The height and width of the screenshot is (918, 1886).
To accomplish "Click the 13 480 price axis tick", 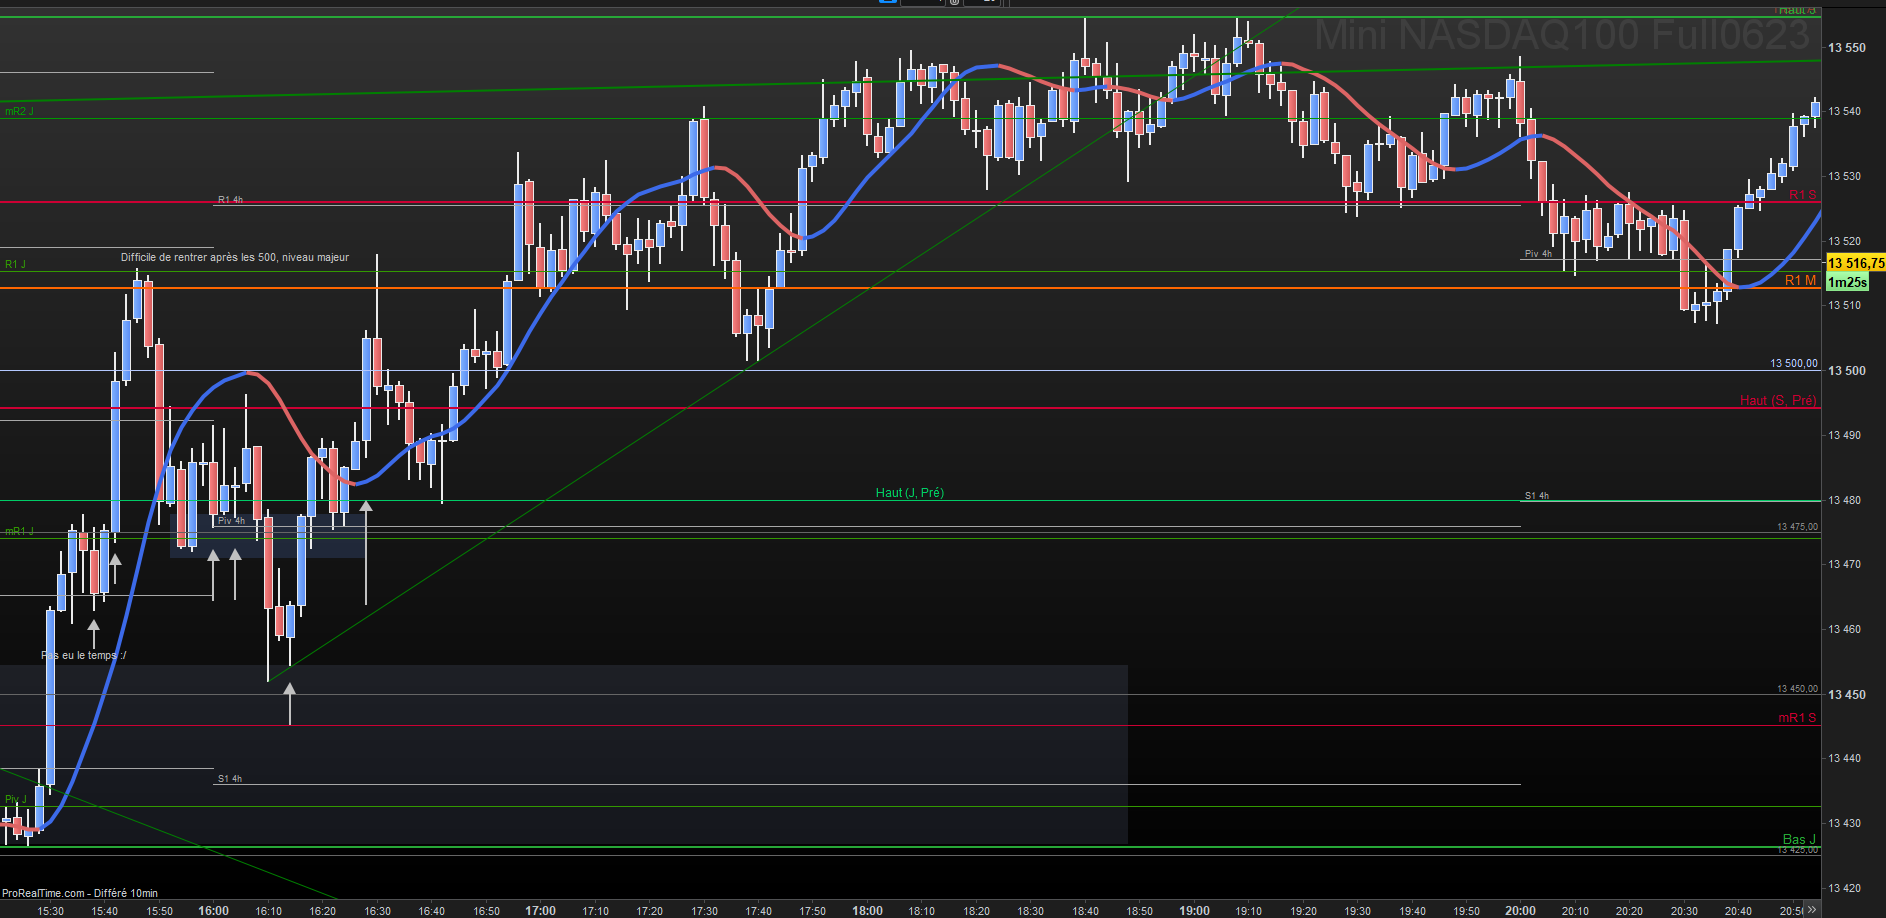I will pyautogui.click(x=1845, y=500).
